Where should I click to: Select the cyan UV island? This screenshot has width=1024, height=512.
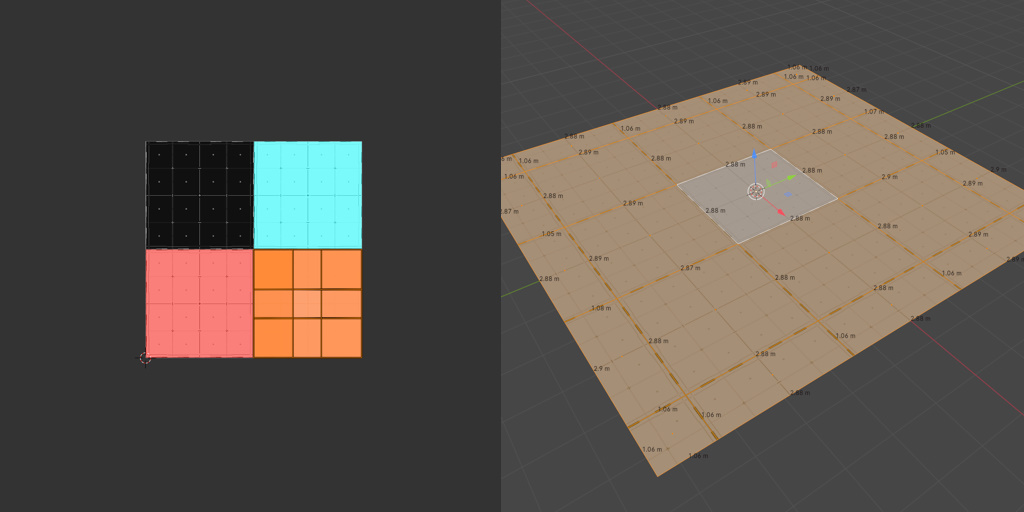click(308, 195)
